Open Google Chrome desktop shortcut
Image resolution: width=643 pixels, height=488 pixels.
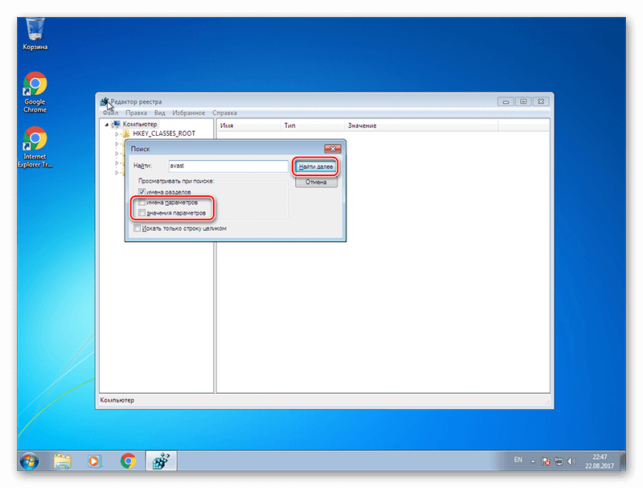(35, 92)
